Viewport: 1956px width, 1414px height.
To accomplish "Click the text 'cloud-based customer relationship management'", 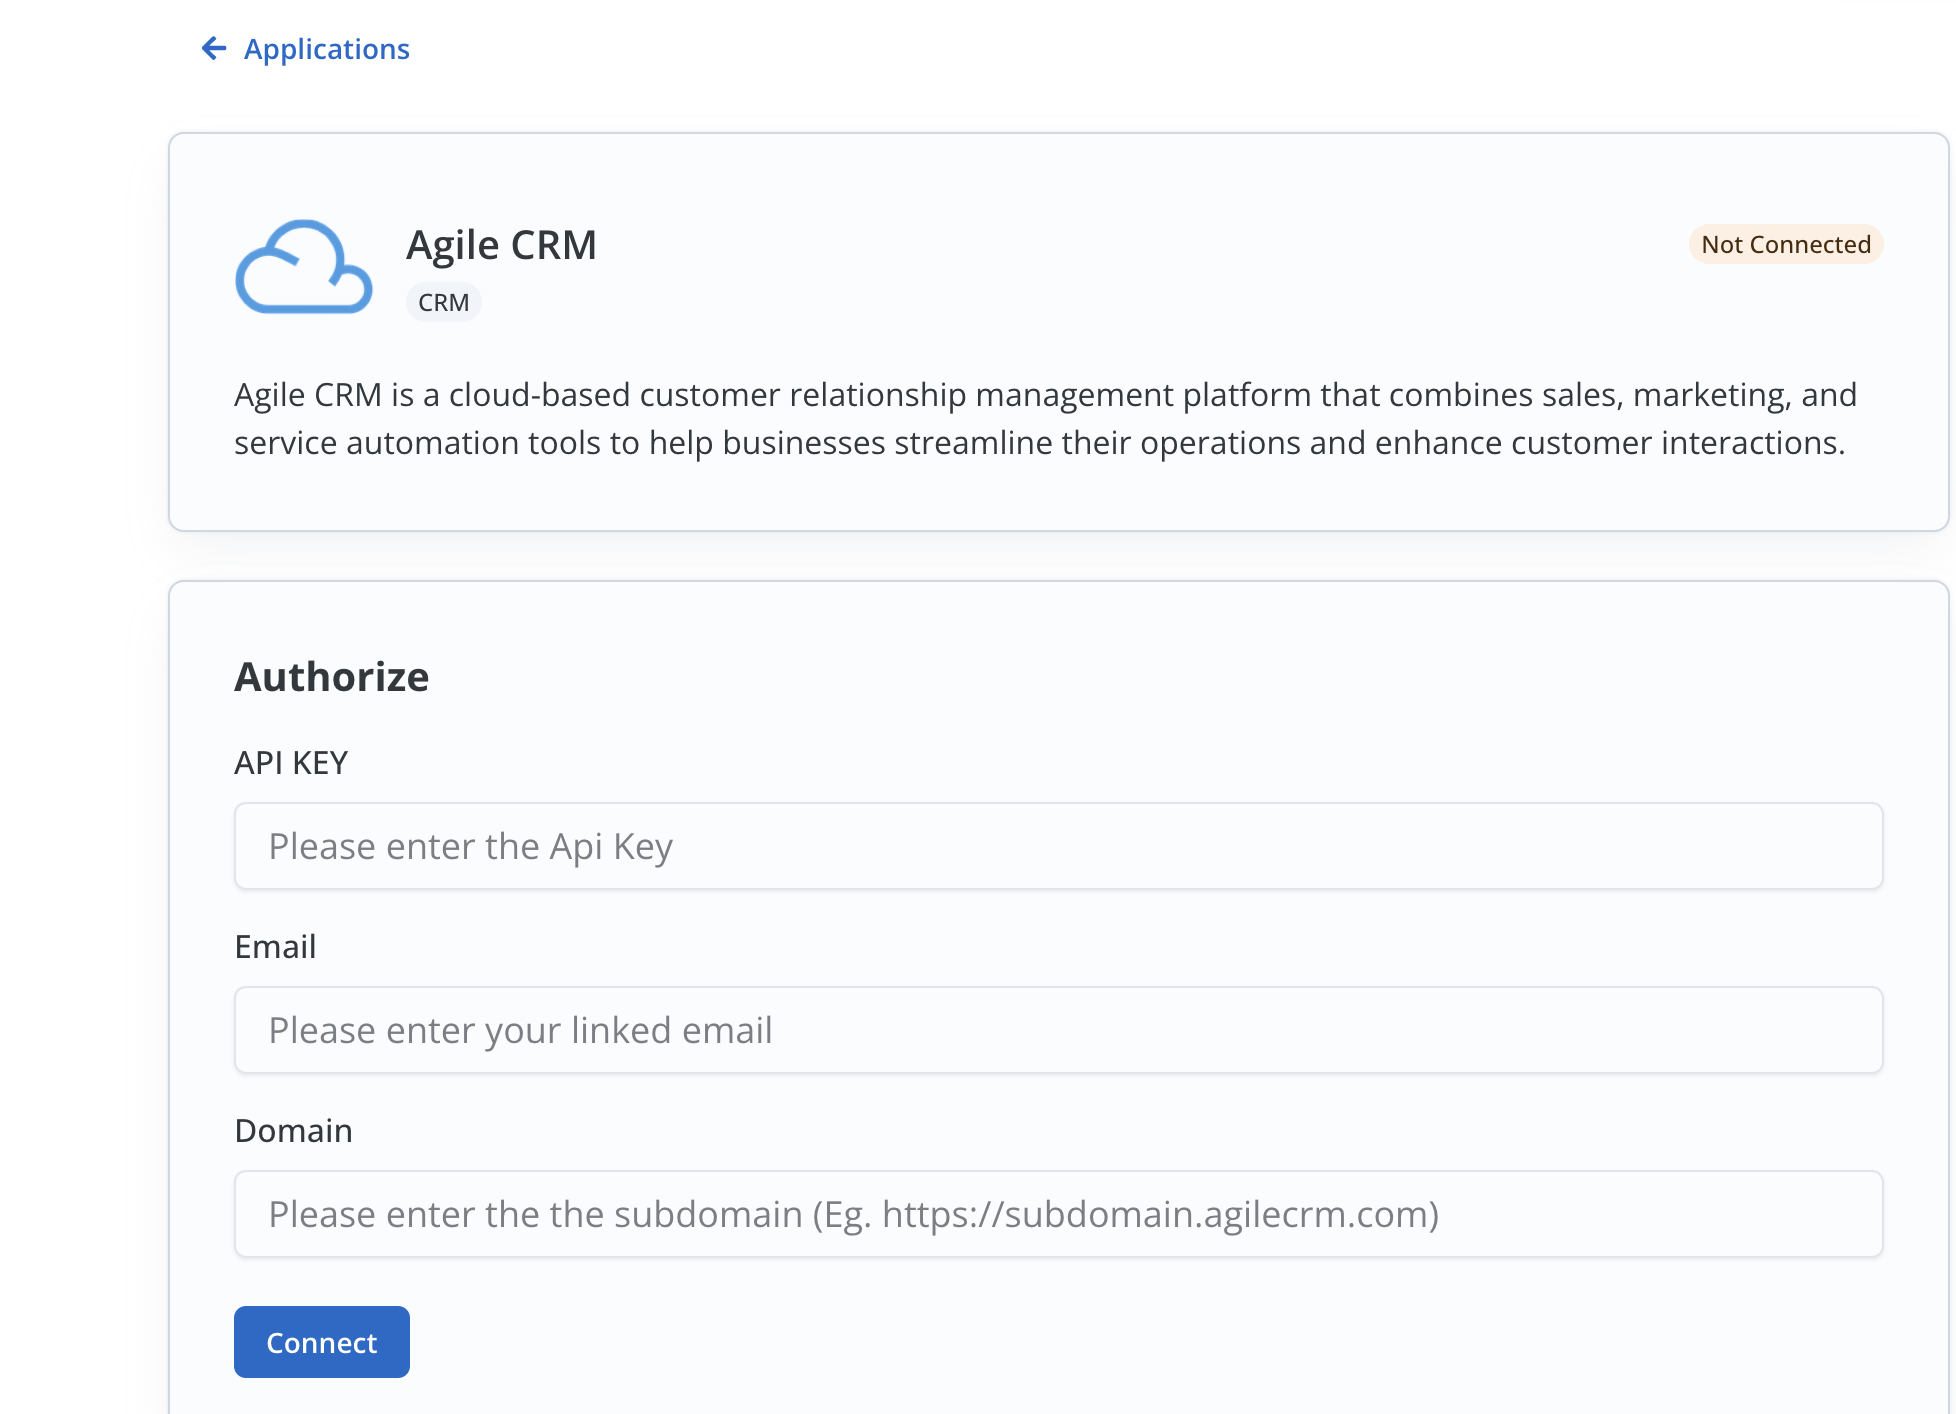I will tap(810, 394).
